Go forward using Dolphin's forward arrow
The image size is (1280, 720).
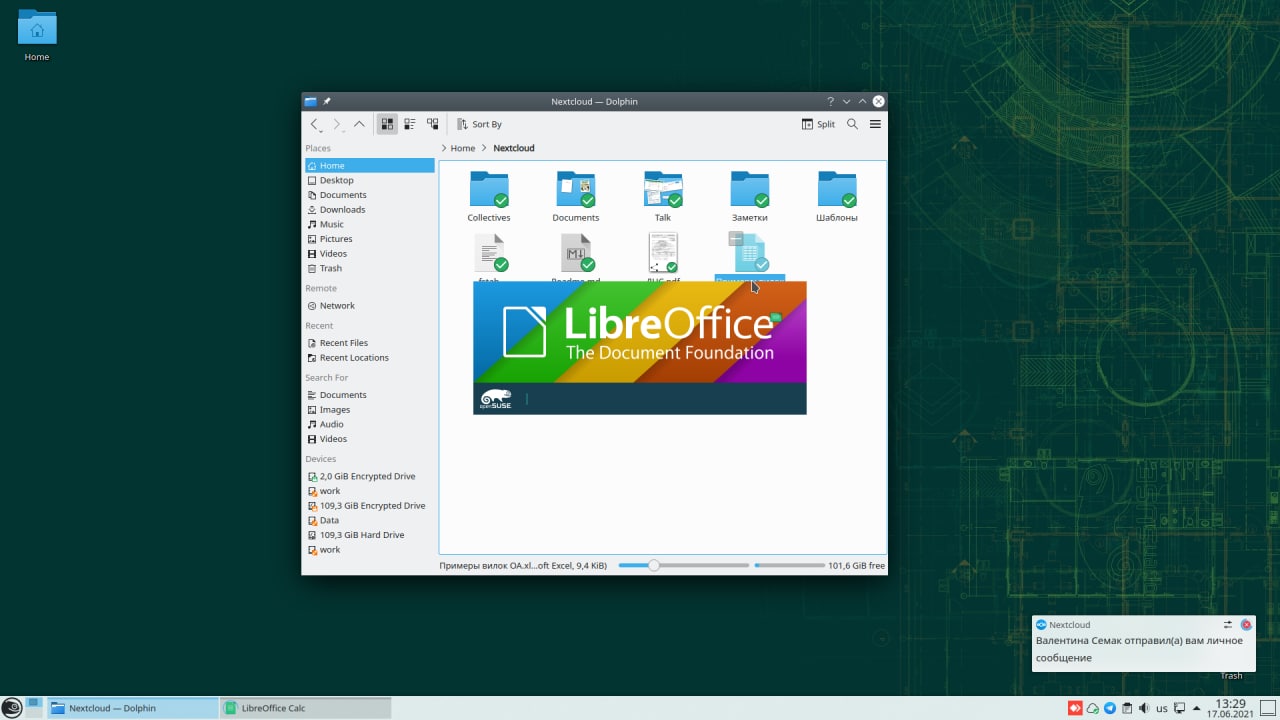(337, 124)
